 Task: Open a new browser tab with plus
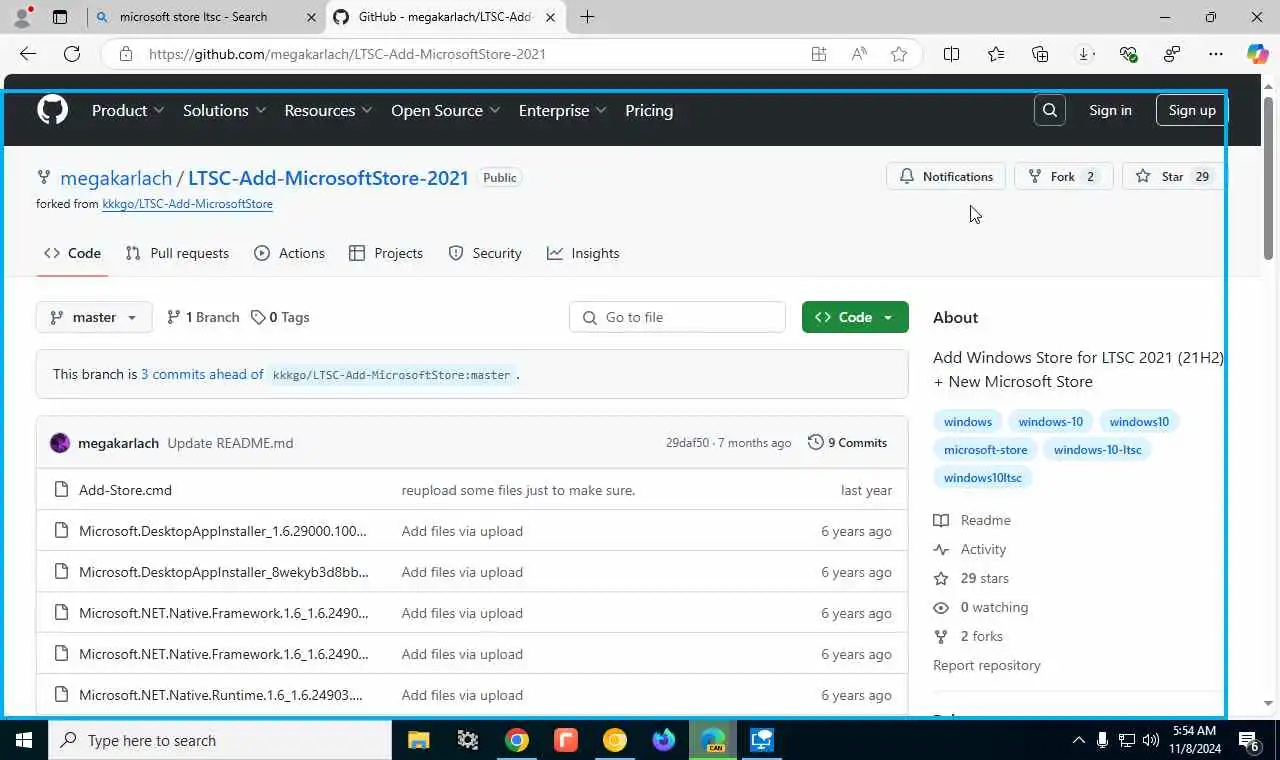(587, 17)
